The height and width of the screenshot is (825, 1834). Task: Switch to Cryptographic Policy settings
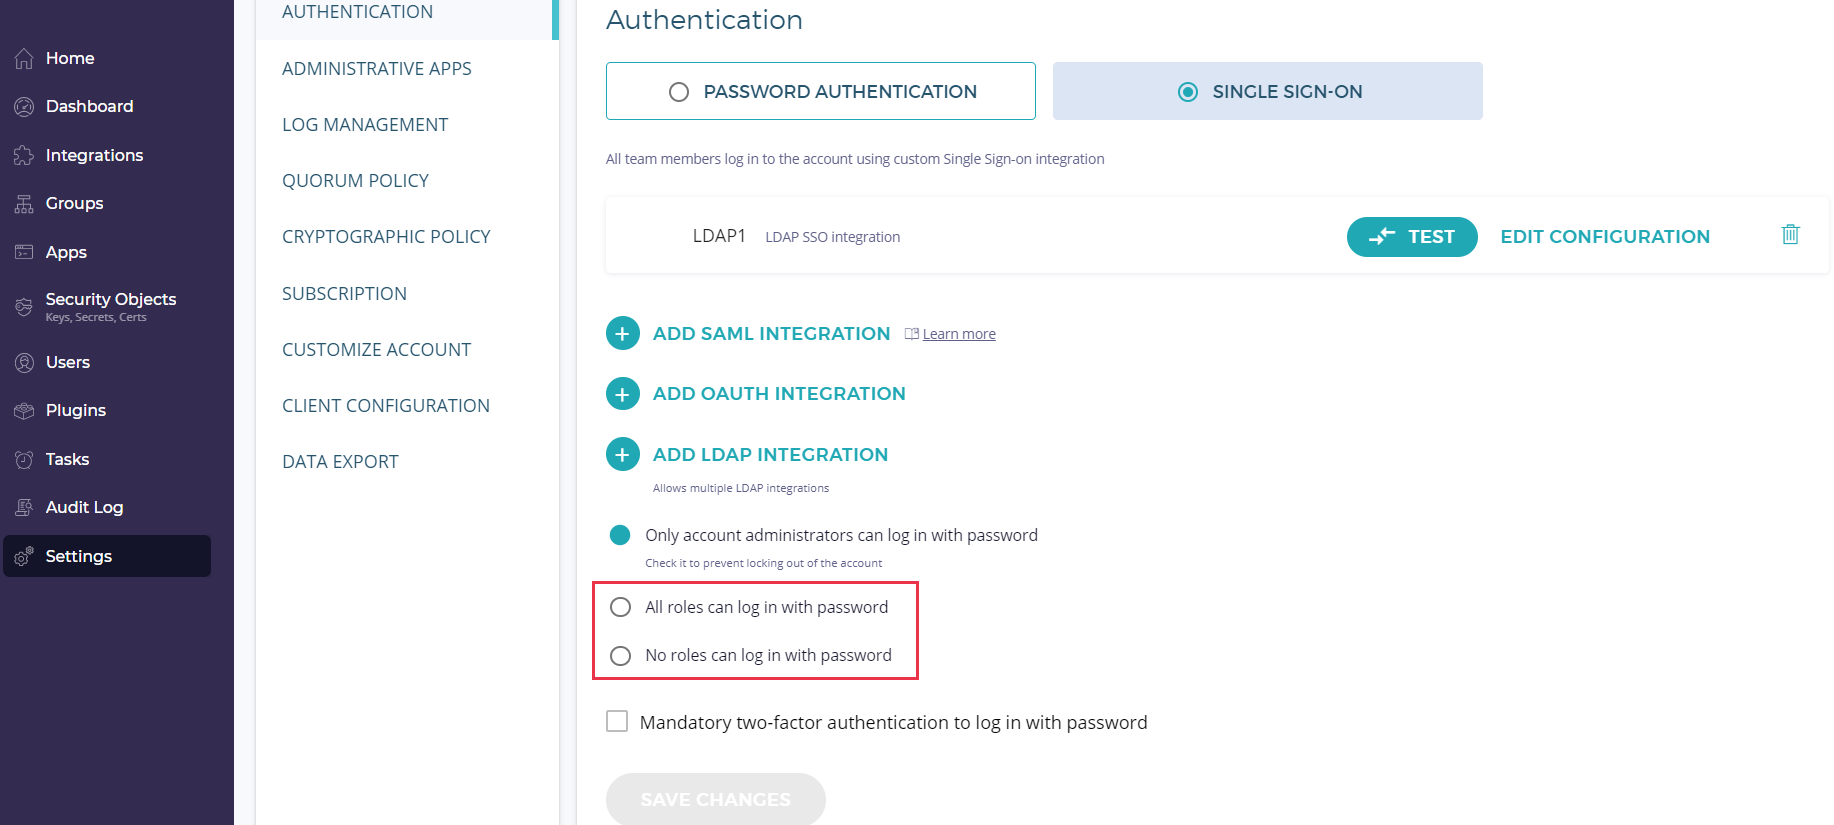tap(386, 237)
